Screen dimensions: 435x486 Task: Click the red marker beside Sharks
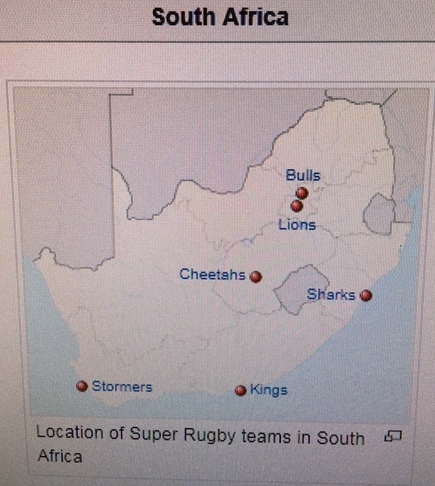(x=366, y=295)
